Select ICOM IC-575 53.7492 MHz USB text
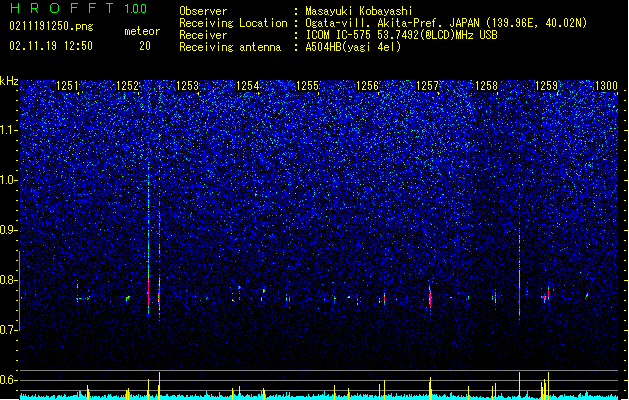The width and height of the screenshot is (629, 400). coord(402,35)
